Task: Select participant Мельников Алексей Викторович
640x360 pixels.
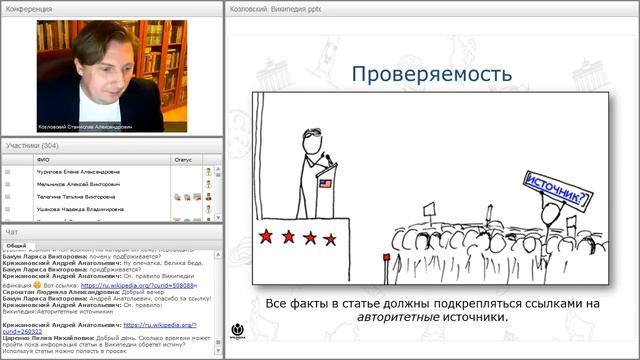Action: pos(78,184)
